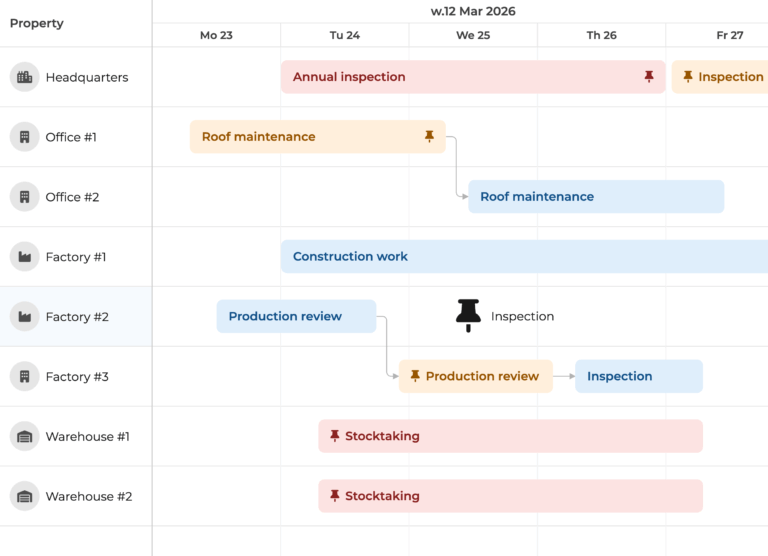Select the Office #2 row label
Screen dimensions: 768x556
[72, 197]
